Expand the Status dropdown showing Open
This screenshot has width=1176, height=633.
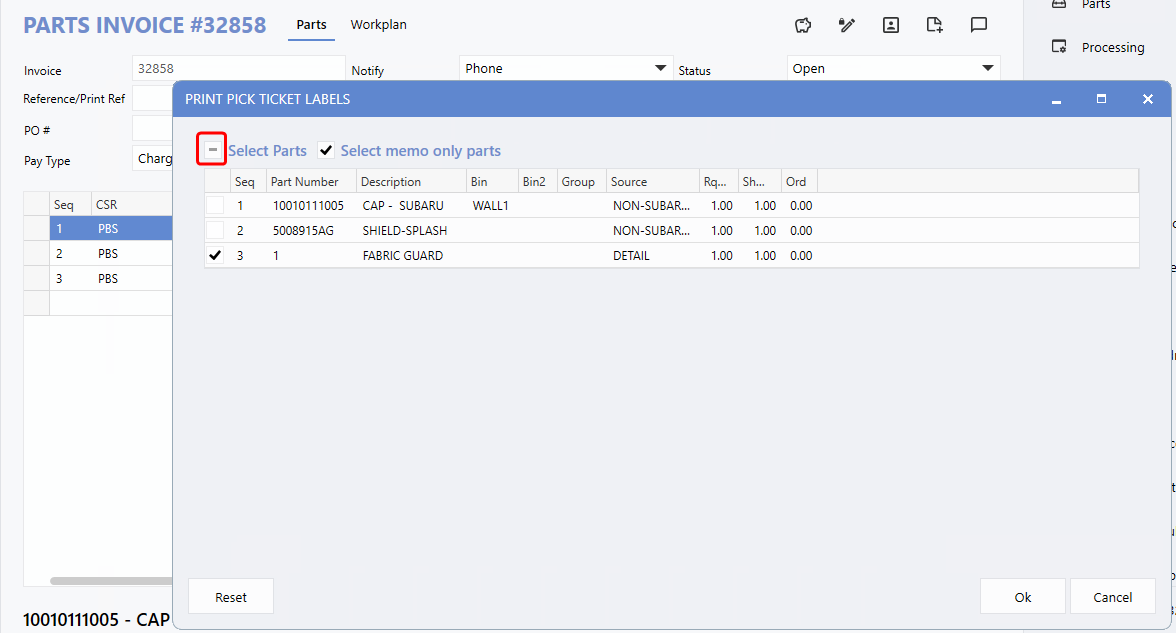(x=893, y=68)
